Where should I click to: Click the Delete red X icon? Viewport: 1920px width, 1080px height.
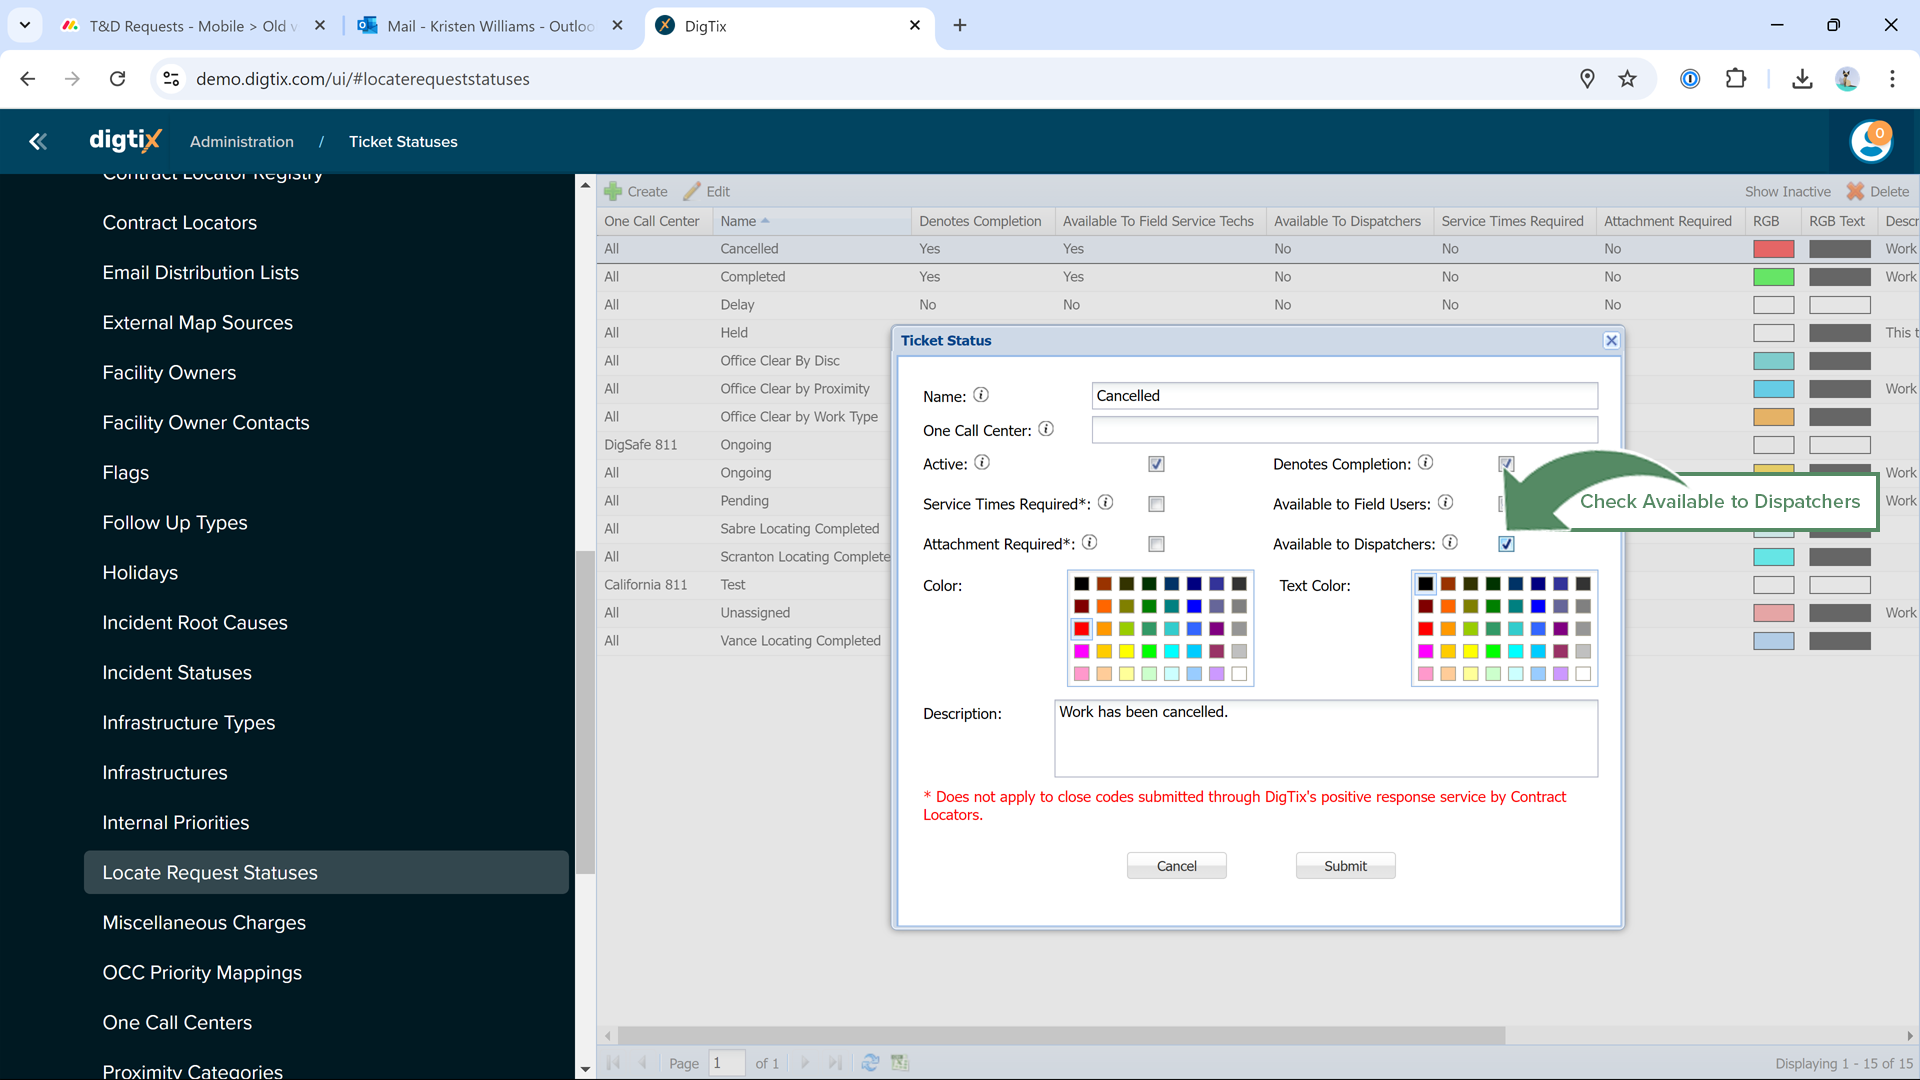pos(1855,191)
